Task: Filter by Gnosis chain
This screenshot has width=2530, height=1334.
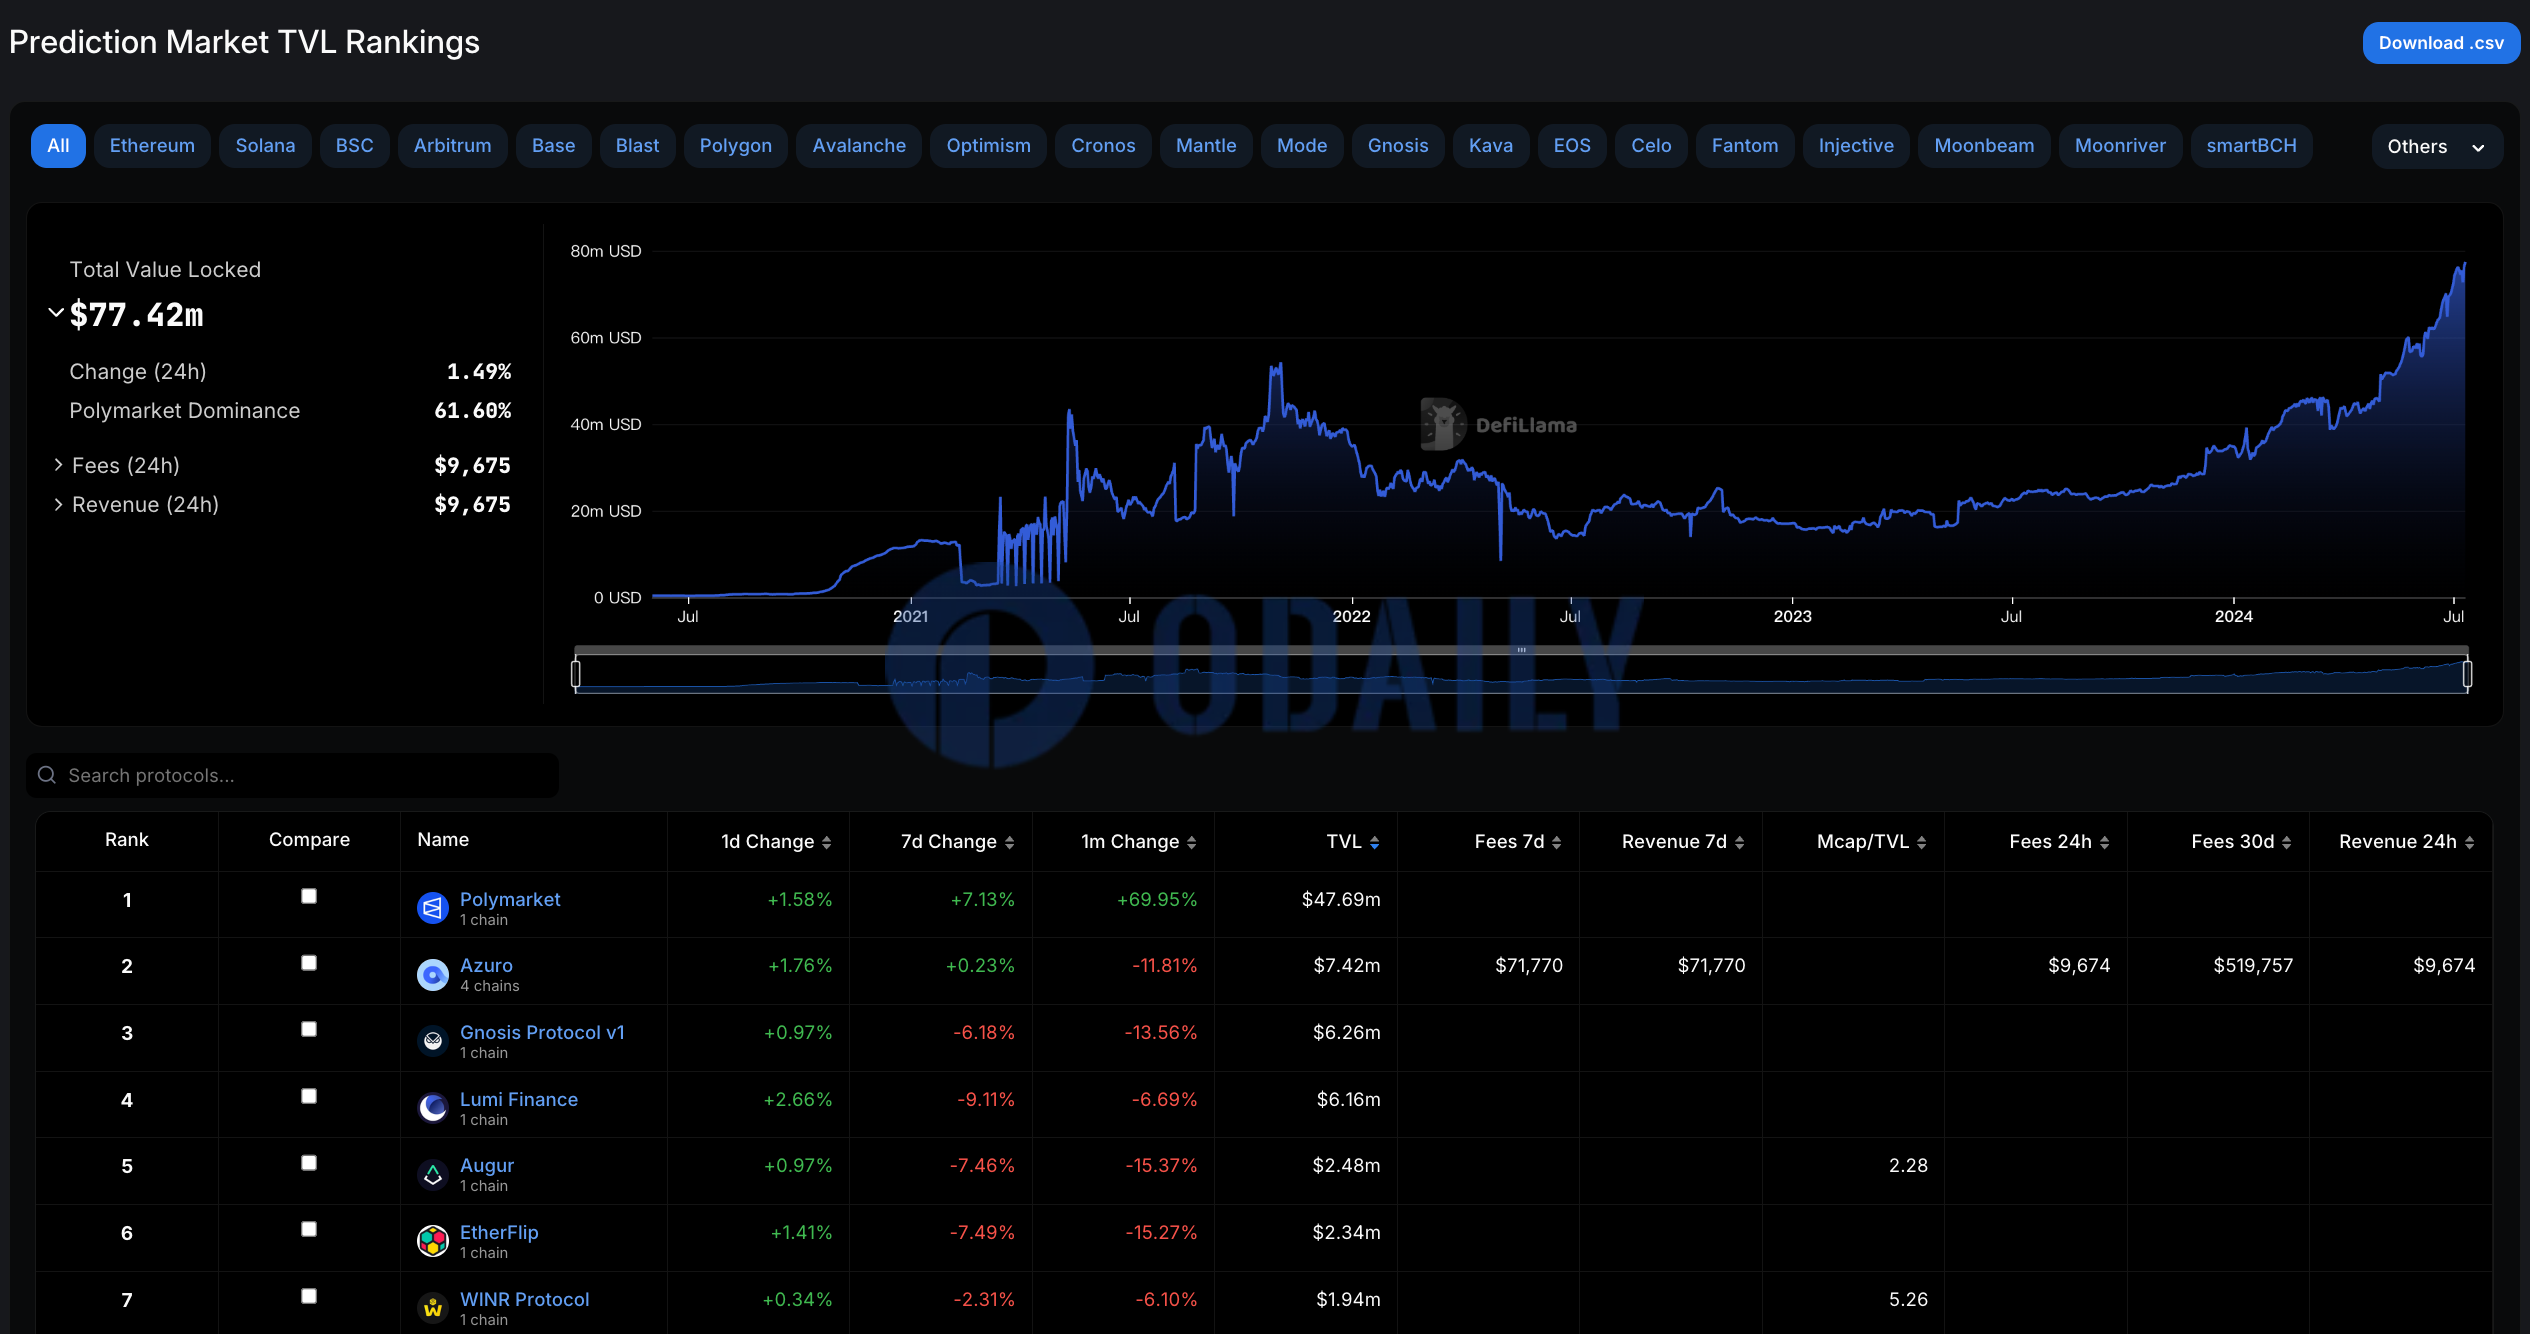Action: point(1398,146)
